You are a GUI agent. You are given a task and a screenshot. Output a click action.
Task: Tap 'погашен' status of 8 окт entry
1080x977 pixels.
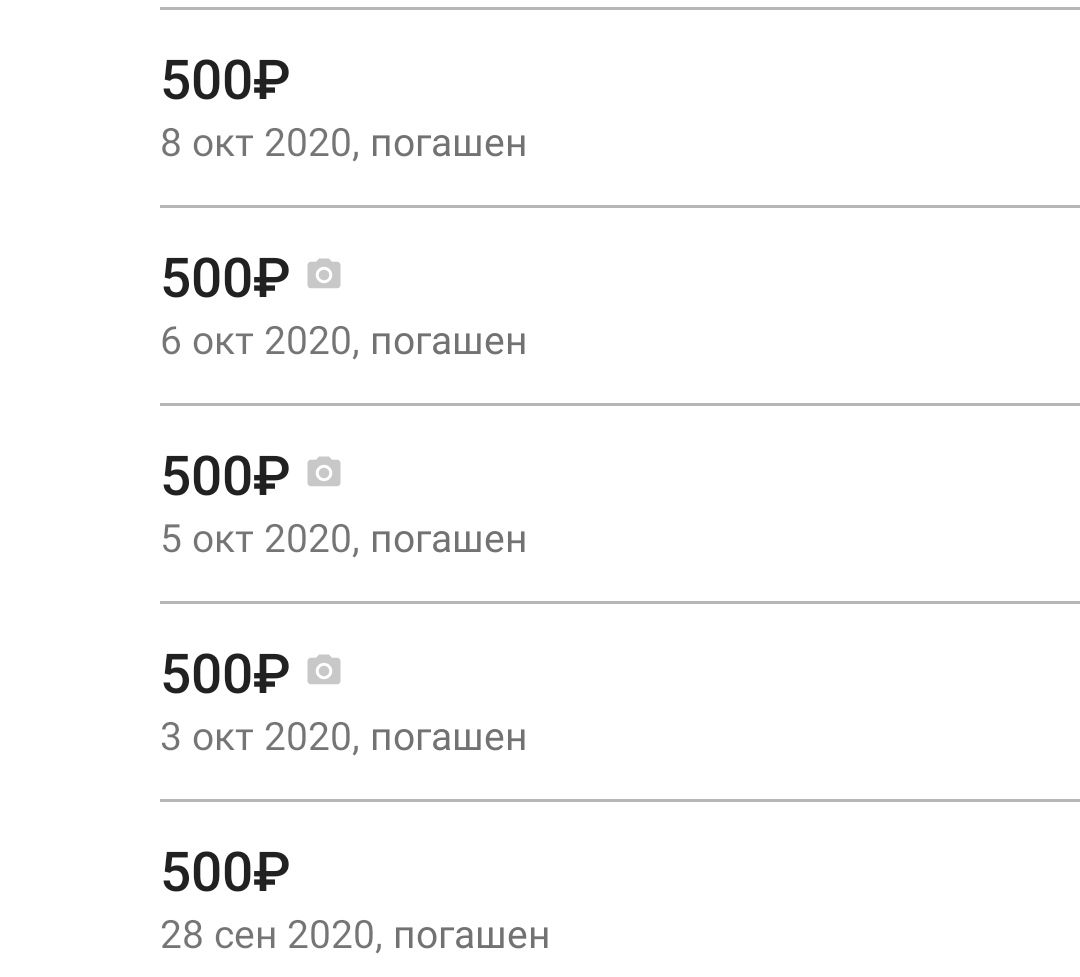point(449,145)
